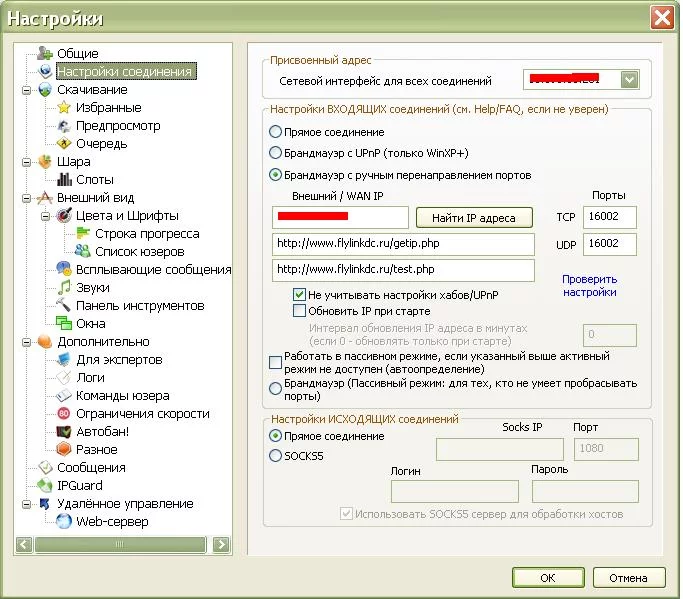683x599 pixels.
Task: Click the Для экспертов icon
Action: click(64, 359)
